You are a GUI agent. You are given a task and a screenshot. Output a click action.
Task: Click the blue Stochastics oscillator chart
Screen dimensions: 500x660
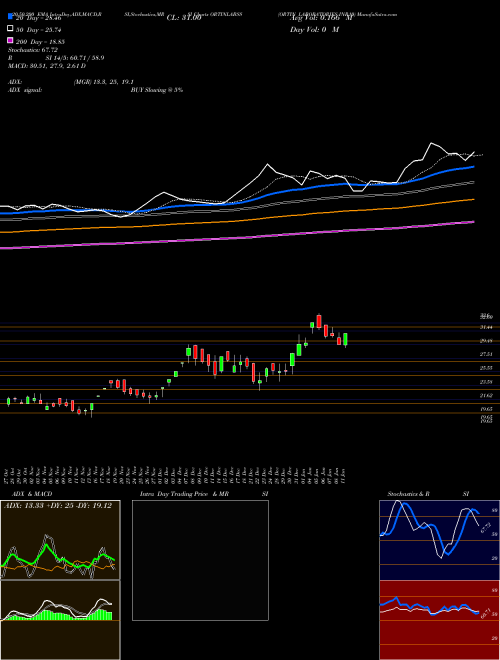click(439, 540)
